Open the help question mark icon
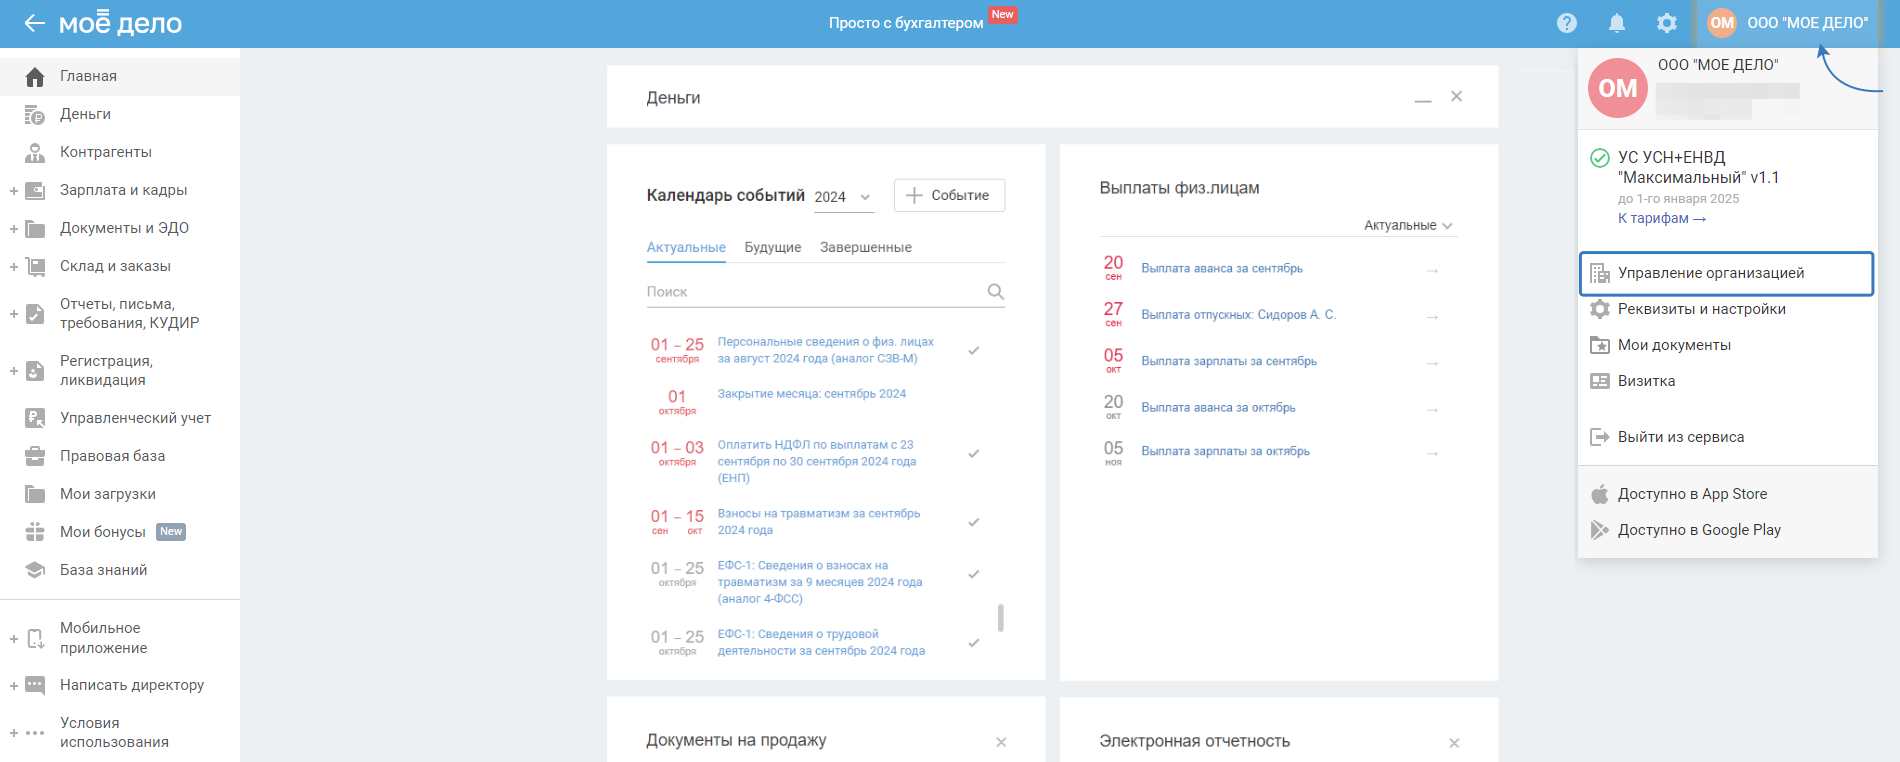This screenshot has height=762, width=1900. click(x=1567, y=23)
